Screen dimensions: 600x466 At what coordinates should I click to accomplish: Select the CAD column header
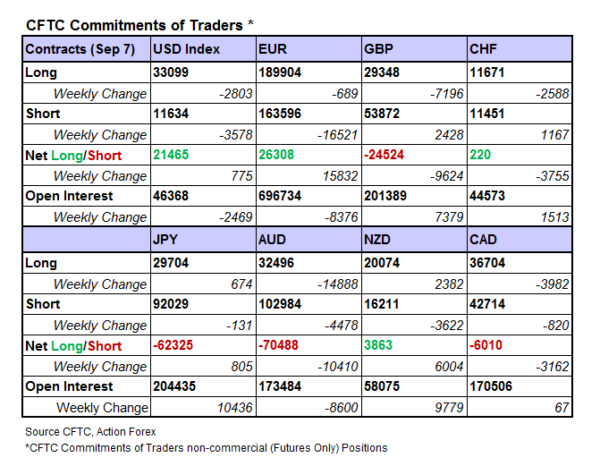point(484,240)
